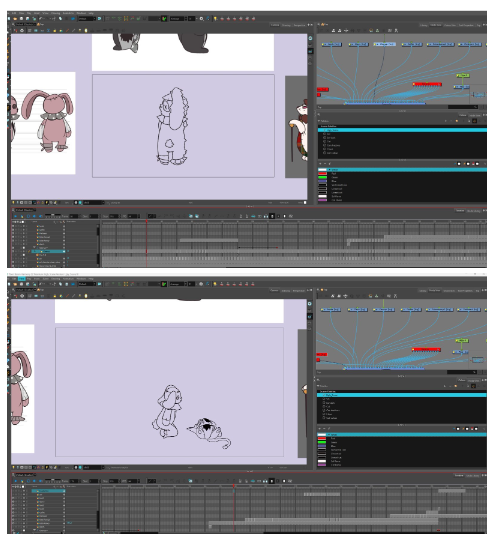Select the green node in upper Node View

[463, 75]
